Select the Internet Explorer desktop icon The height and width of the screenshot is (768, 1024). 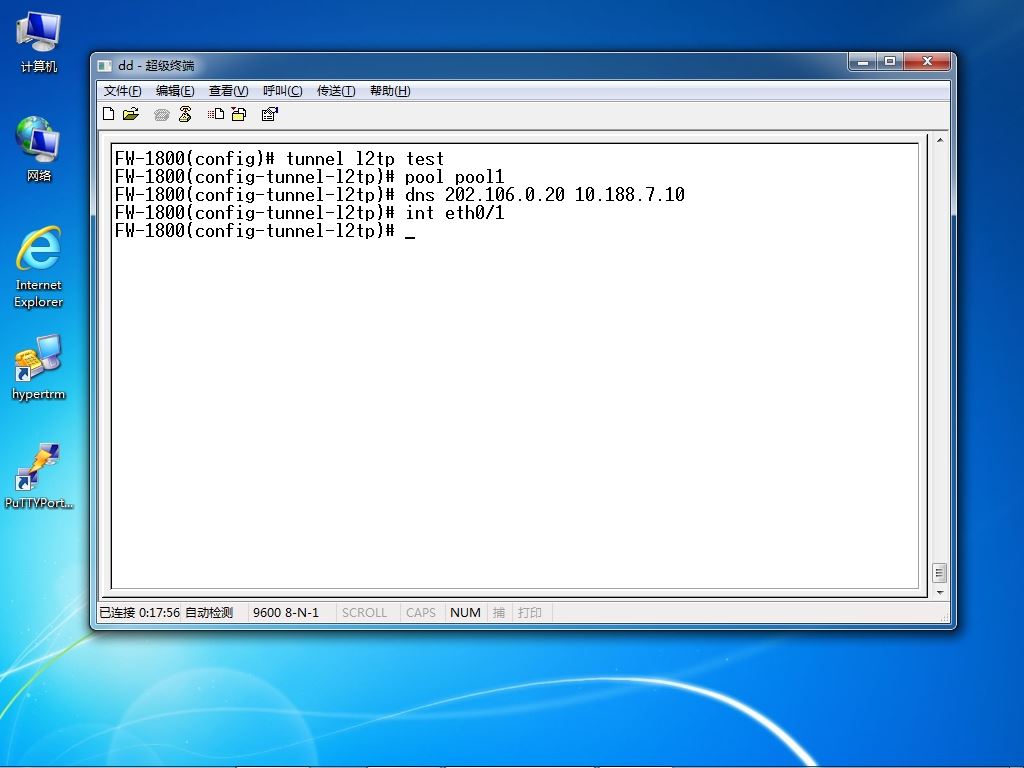(x=39, y=267)
